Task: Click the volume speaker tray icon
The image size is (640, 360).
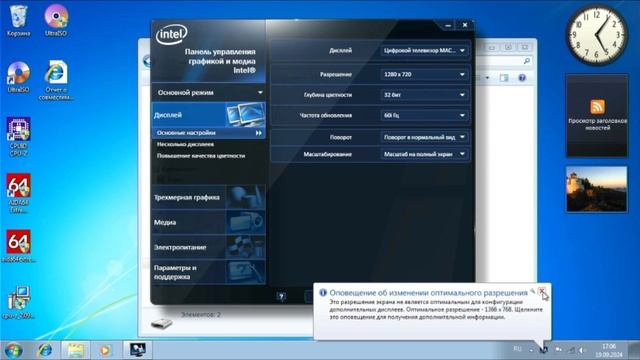Action: point(582,350)
